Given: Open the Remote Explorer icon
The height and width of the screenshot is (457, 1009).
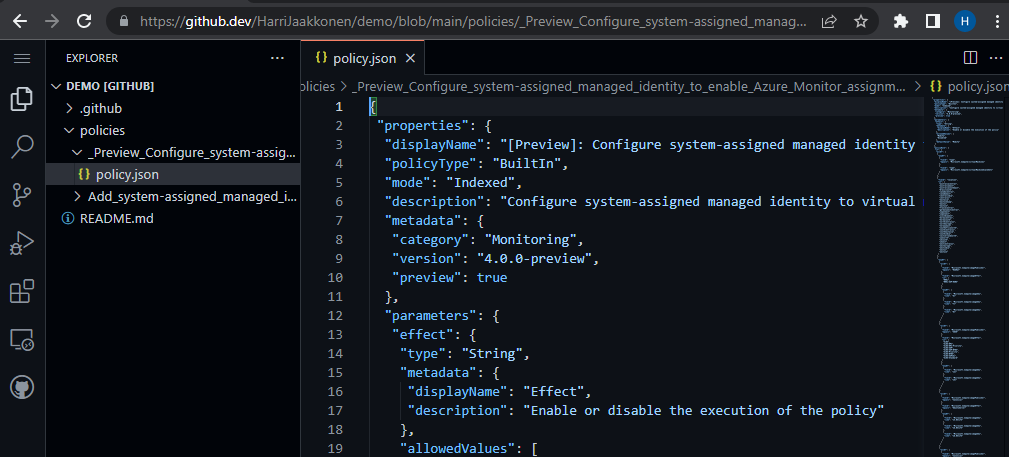Looking at the screenshot, I should [22, 340].
